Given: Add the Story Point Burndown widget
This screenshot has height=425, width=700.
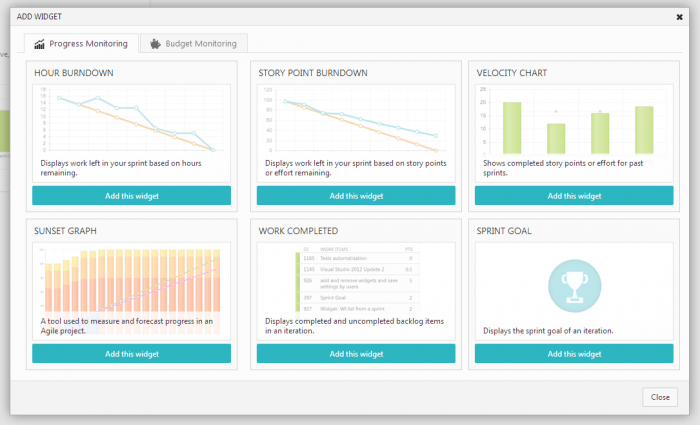Looking at the screenshot, I should click(355, 195).
